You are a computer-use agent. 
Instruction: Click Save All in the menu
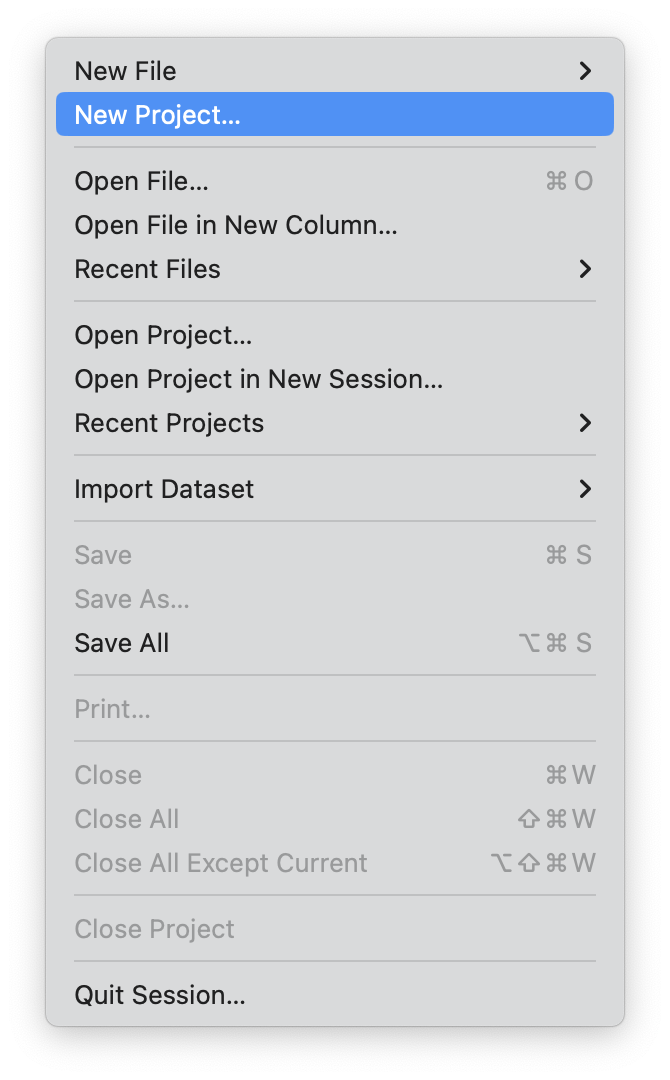(122, 643)
